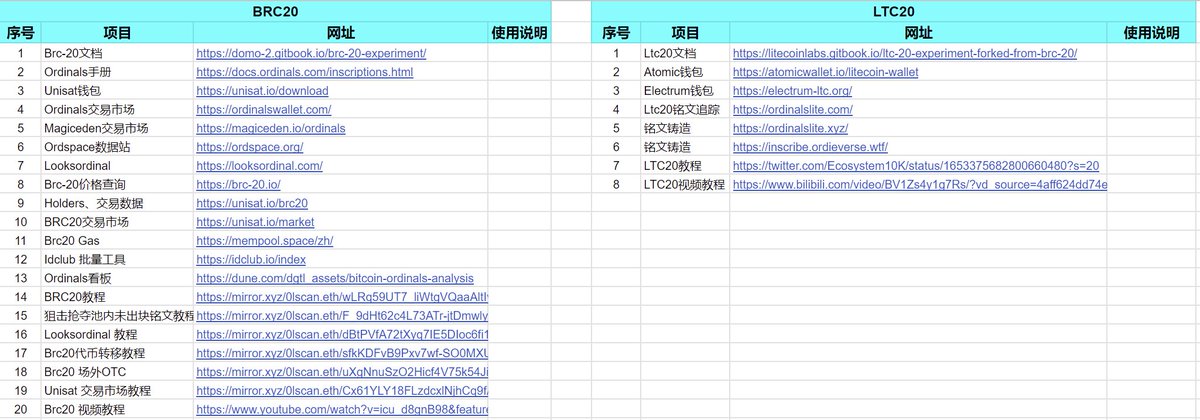The image size is (1200, 420).
Task: Select the BRC20 table 项目 header
Action: coord(117,33)
